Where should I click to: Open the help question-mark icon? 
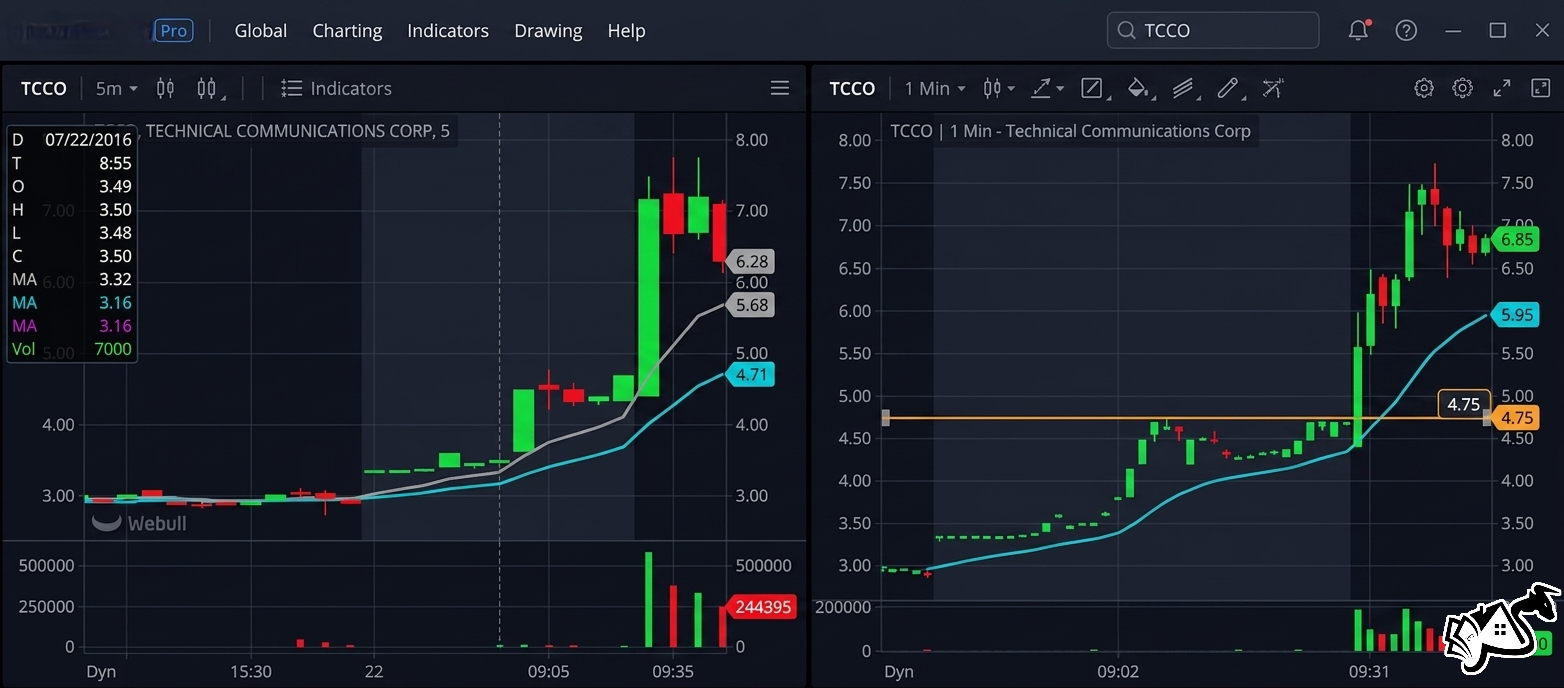tap(1406, 30)
